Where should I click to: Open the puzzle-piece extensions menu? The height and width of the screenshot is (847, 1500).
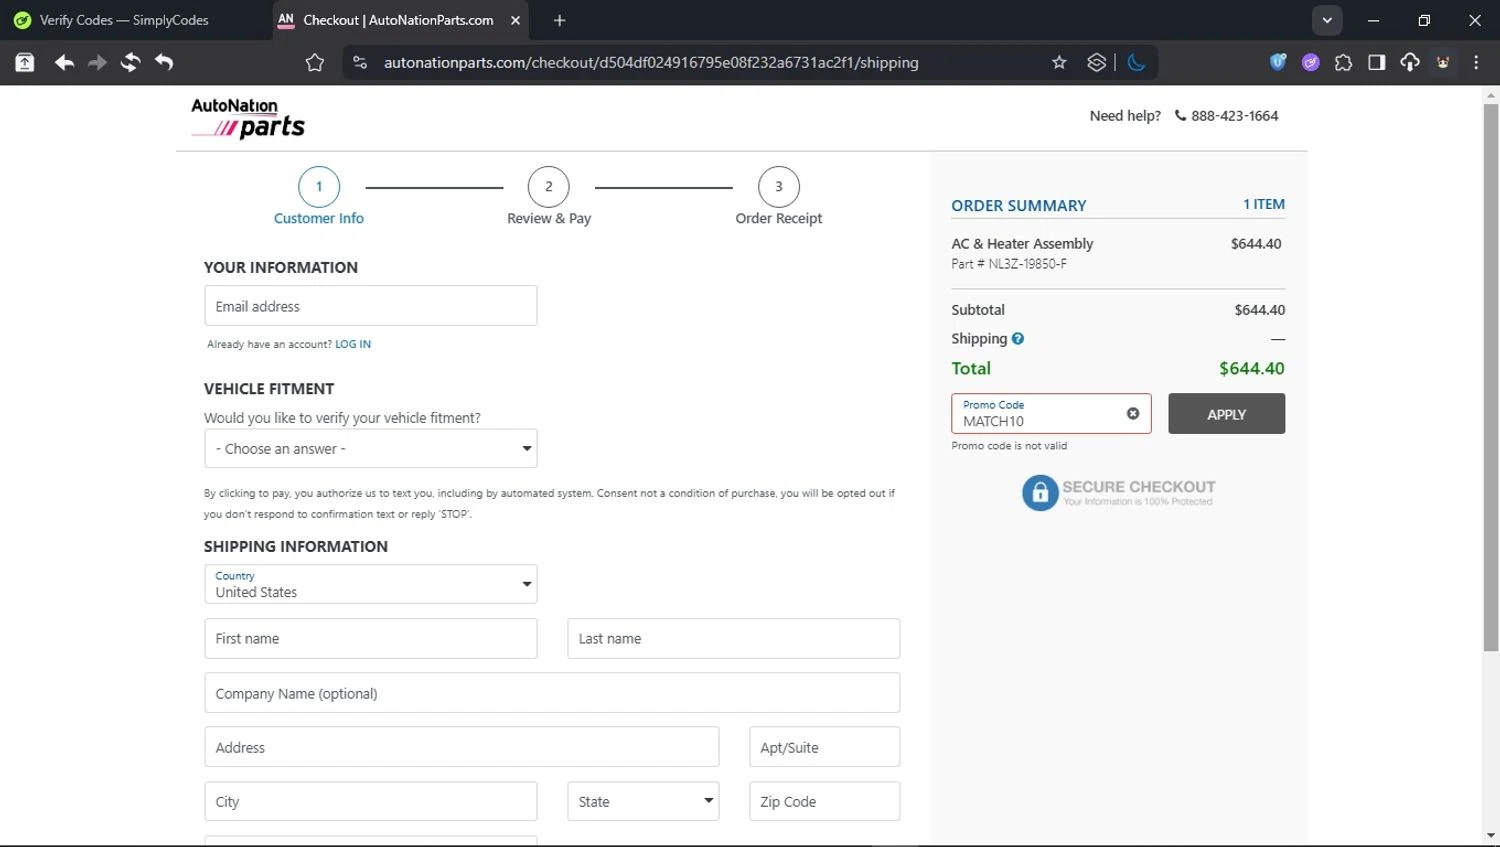(x=1343, y=62)
